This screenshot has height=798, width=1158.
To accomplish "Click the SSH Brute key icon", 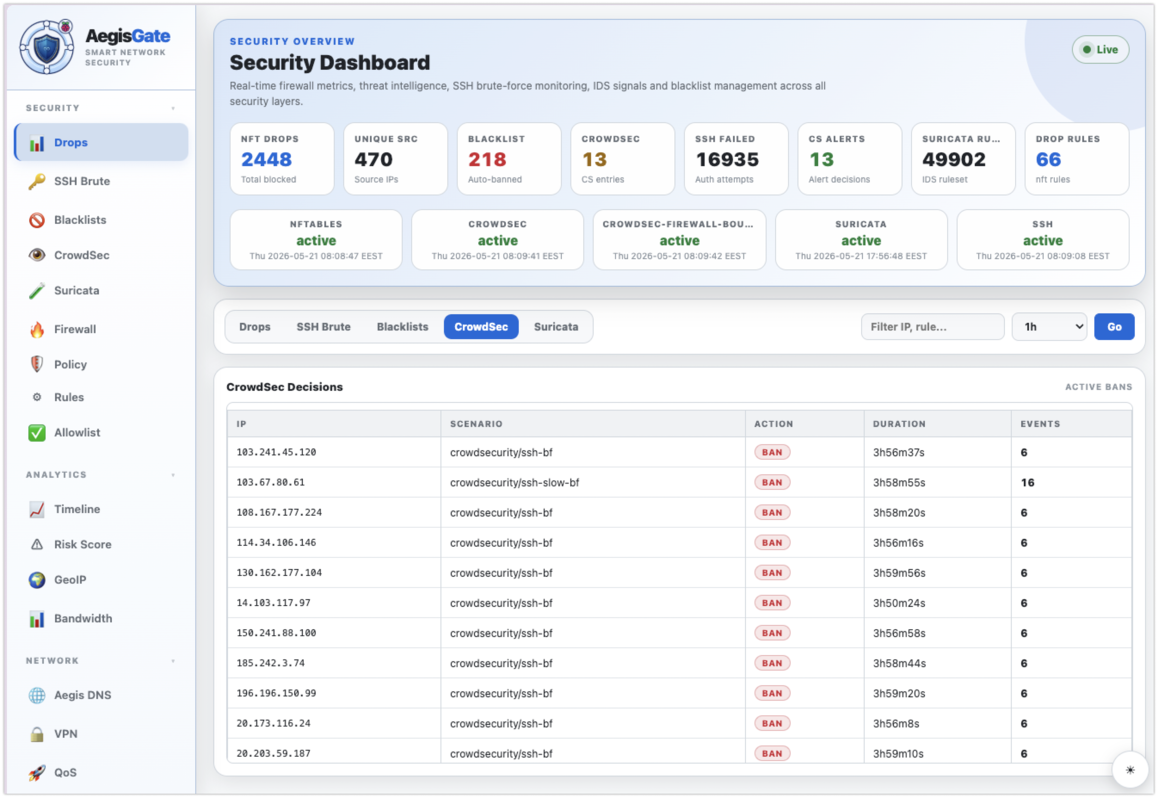I will [37, 182].
